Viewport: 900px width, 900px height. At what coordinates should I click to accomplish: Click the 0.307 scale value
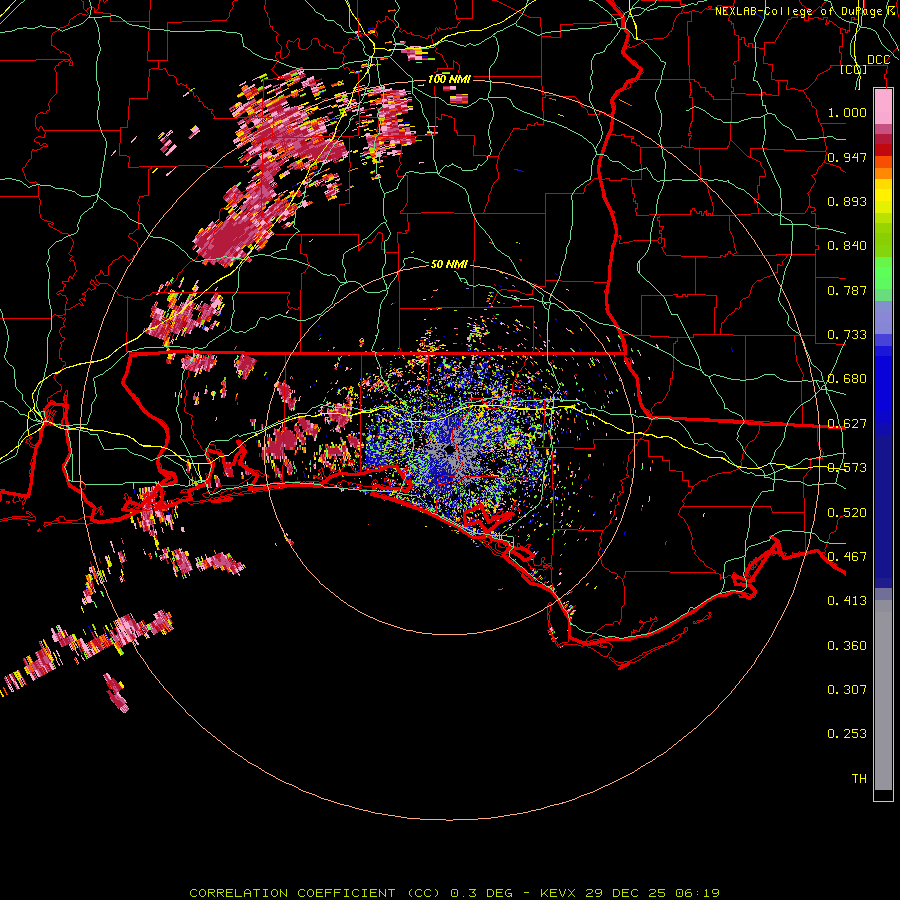847,689
